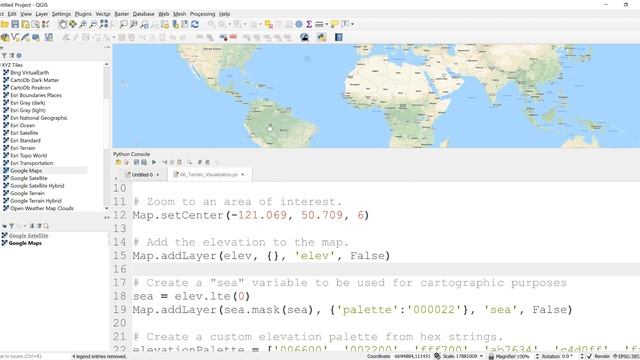Save project with the floppy disk icon

(x=15, y=24)
